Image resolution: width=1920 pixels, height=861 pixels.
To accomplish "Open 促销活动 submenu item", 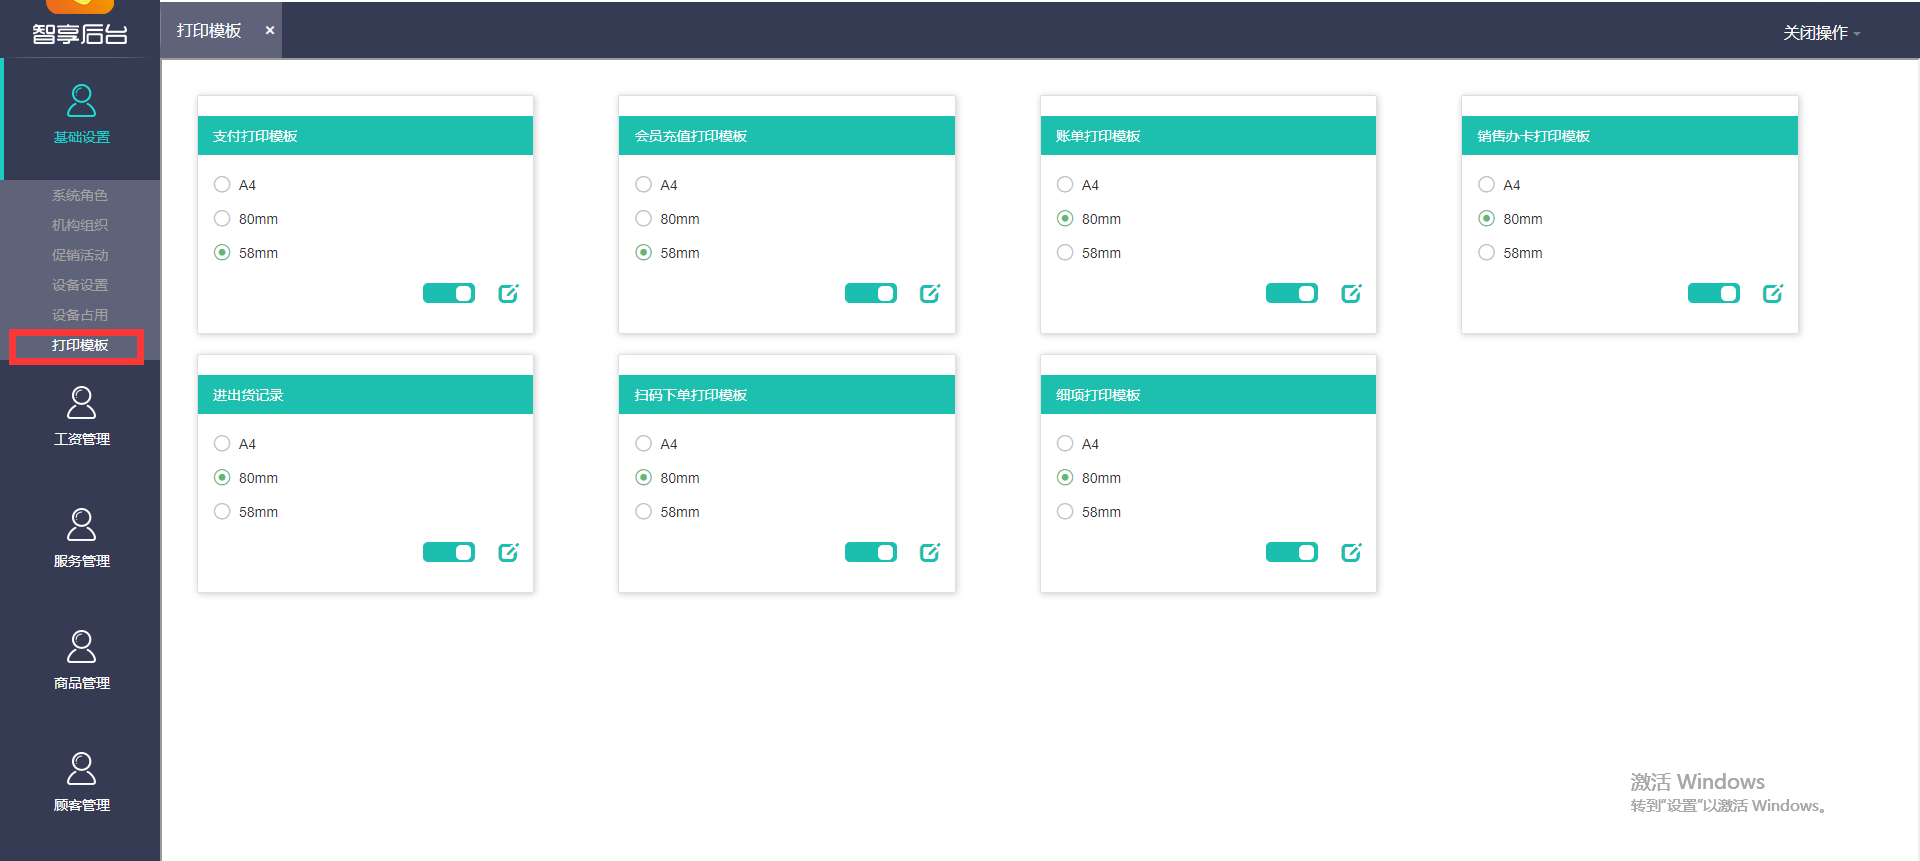I will click(80, 255).
